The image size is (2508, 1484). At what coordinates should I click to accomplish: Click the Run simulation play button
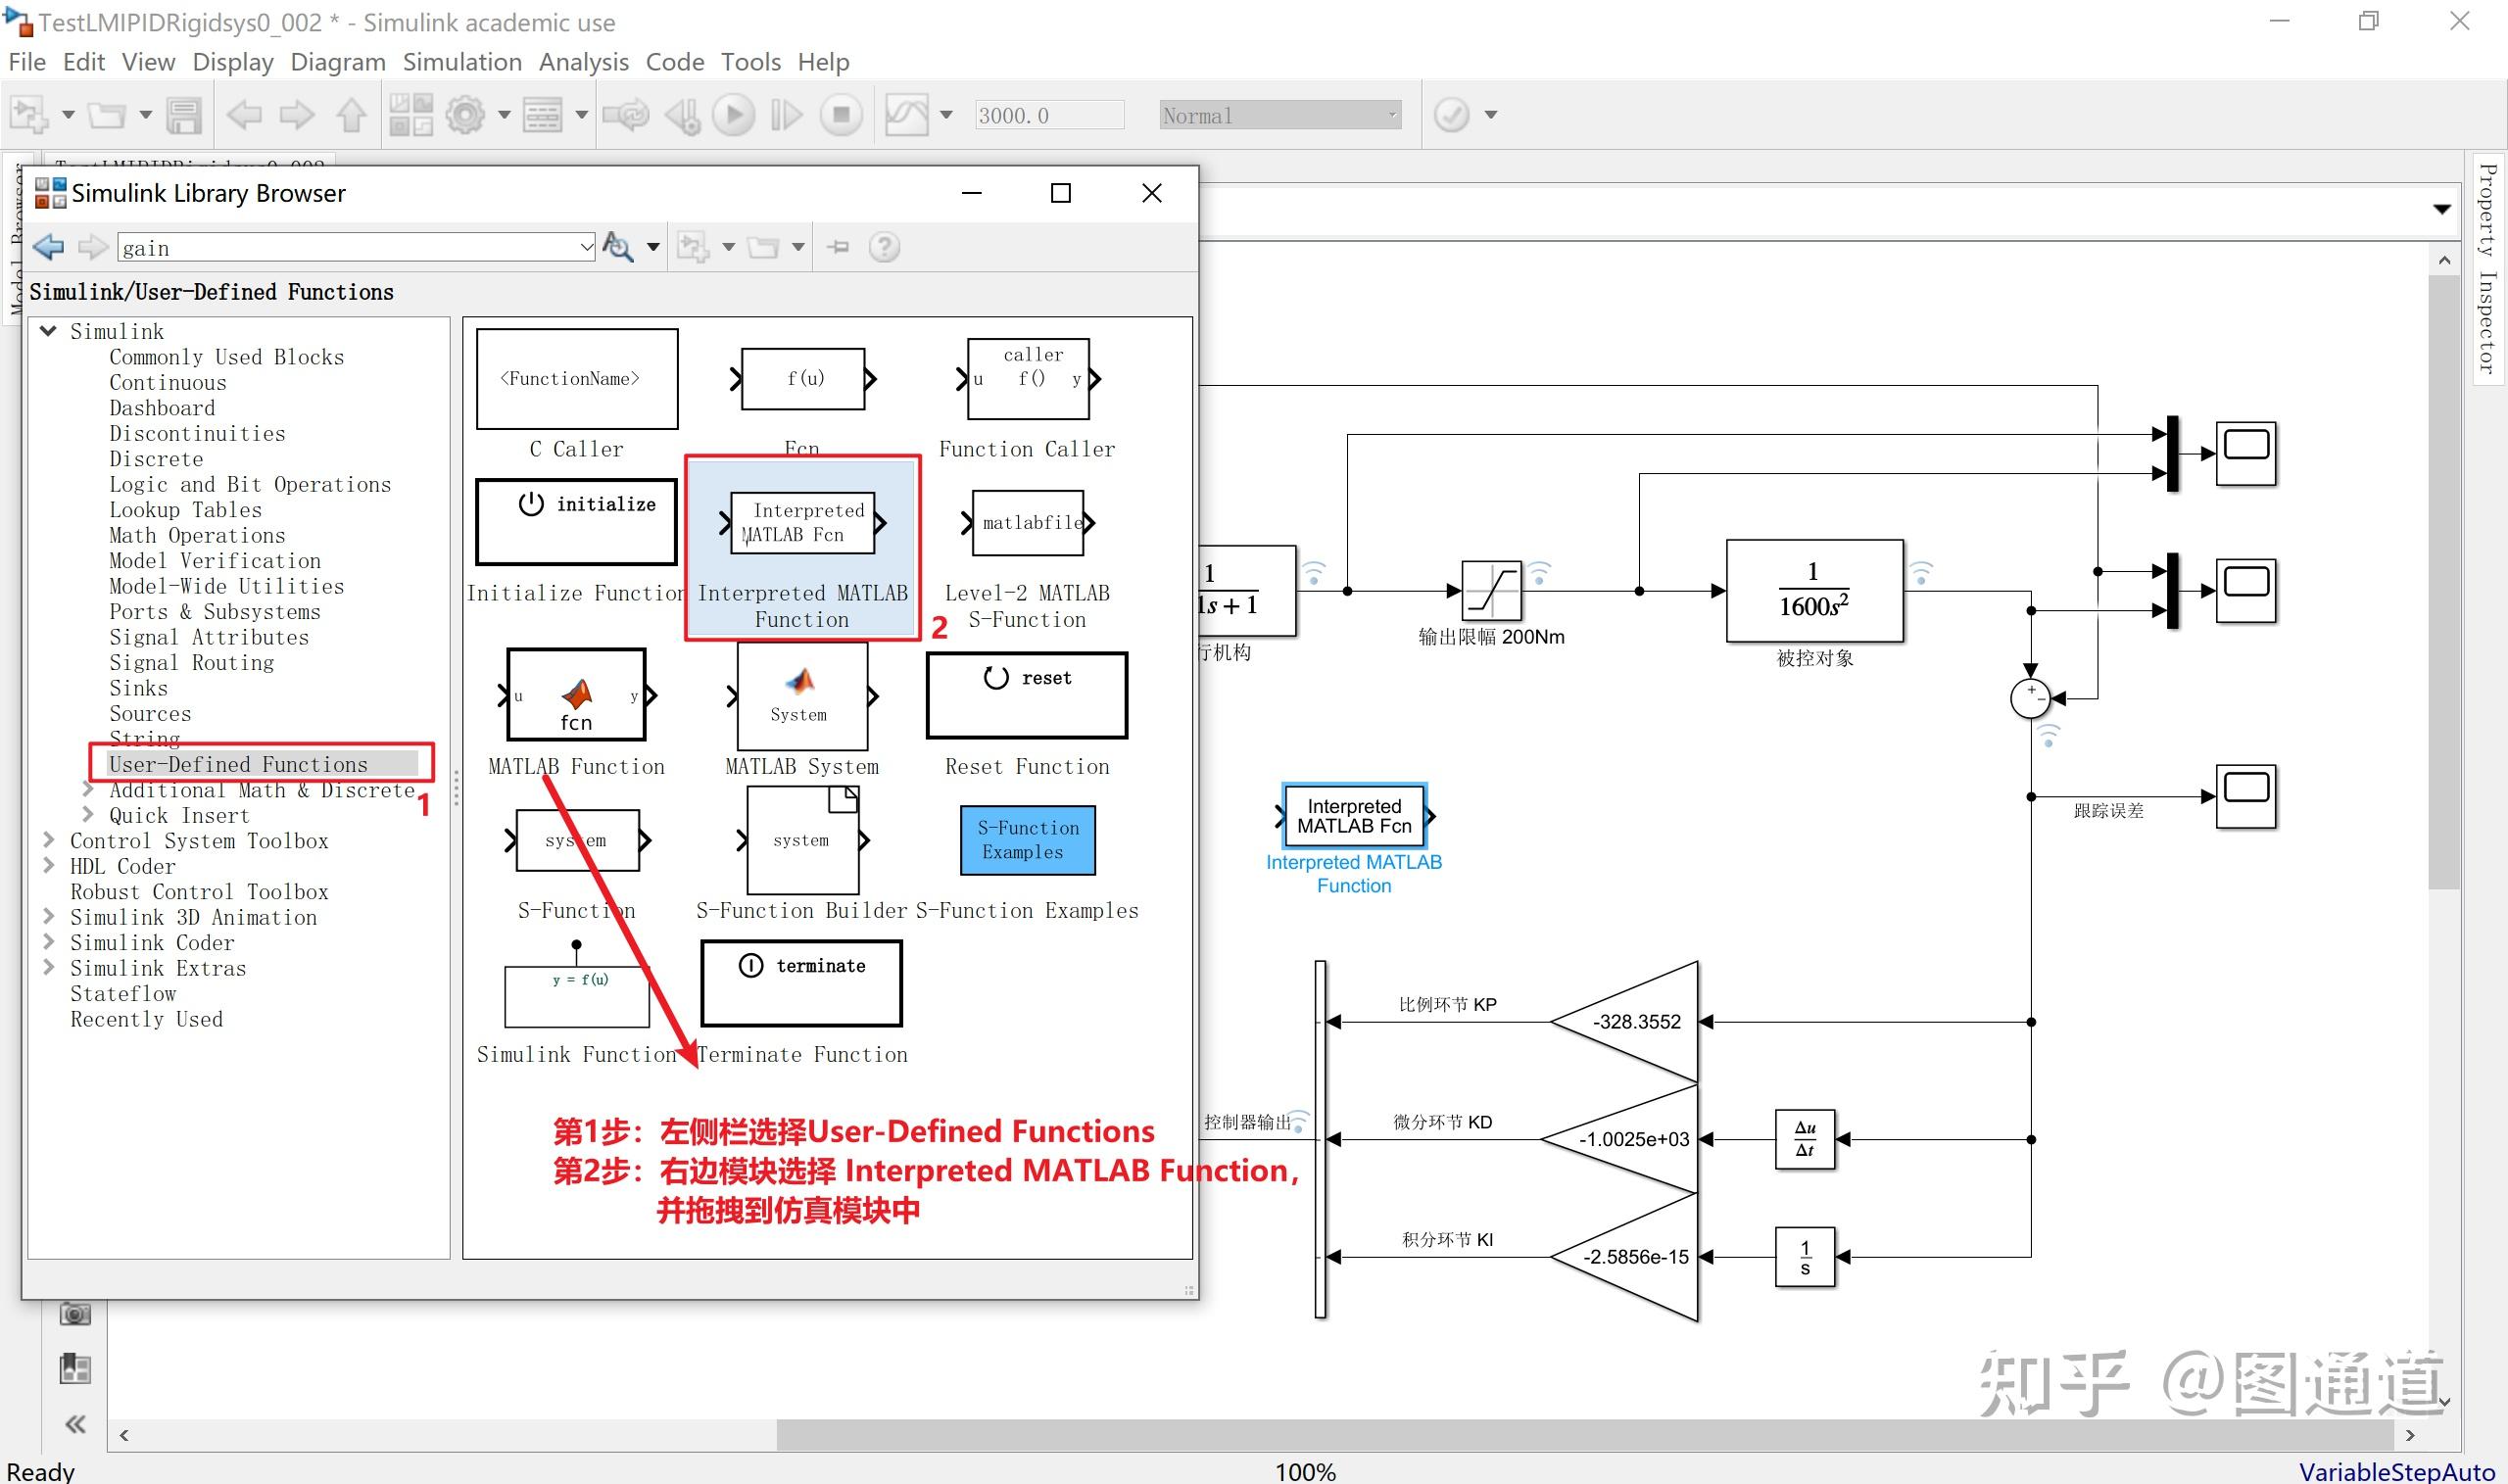click(733, 115)
